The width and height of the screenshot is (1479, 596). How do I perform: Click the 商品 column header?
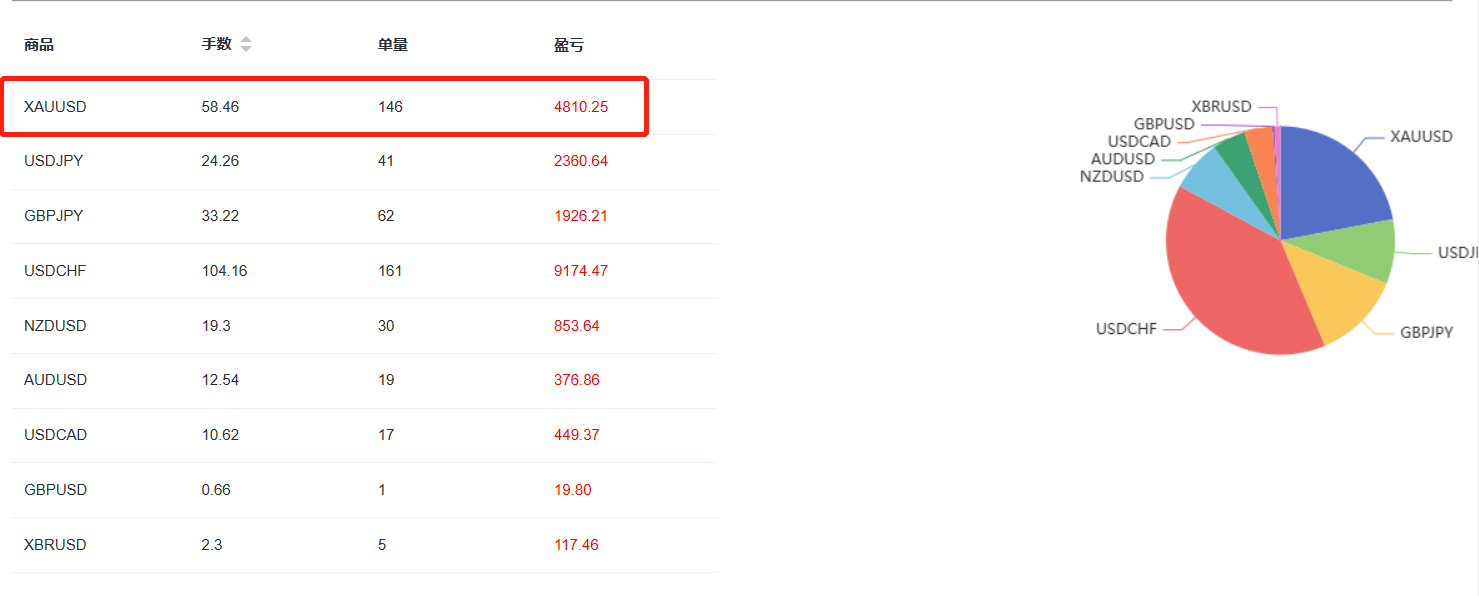pos(39,44)
